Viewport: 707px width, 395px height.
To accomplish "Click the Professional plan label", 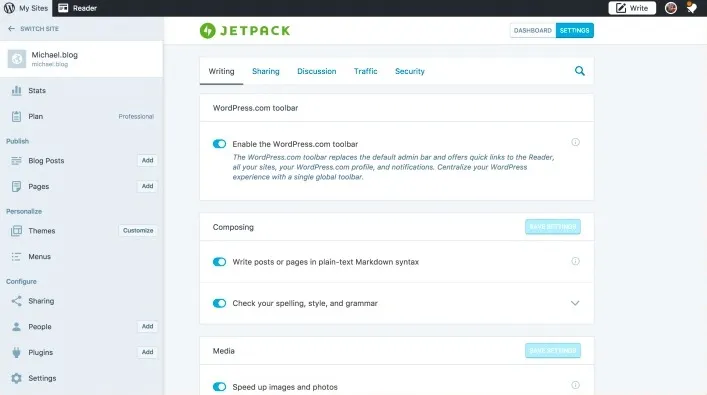I will coord(136,116).
